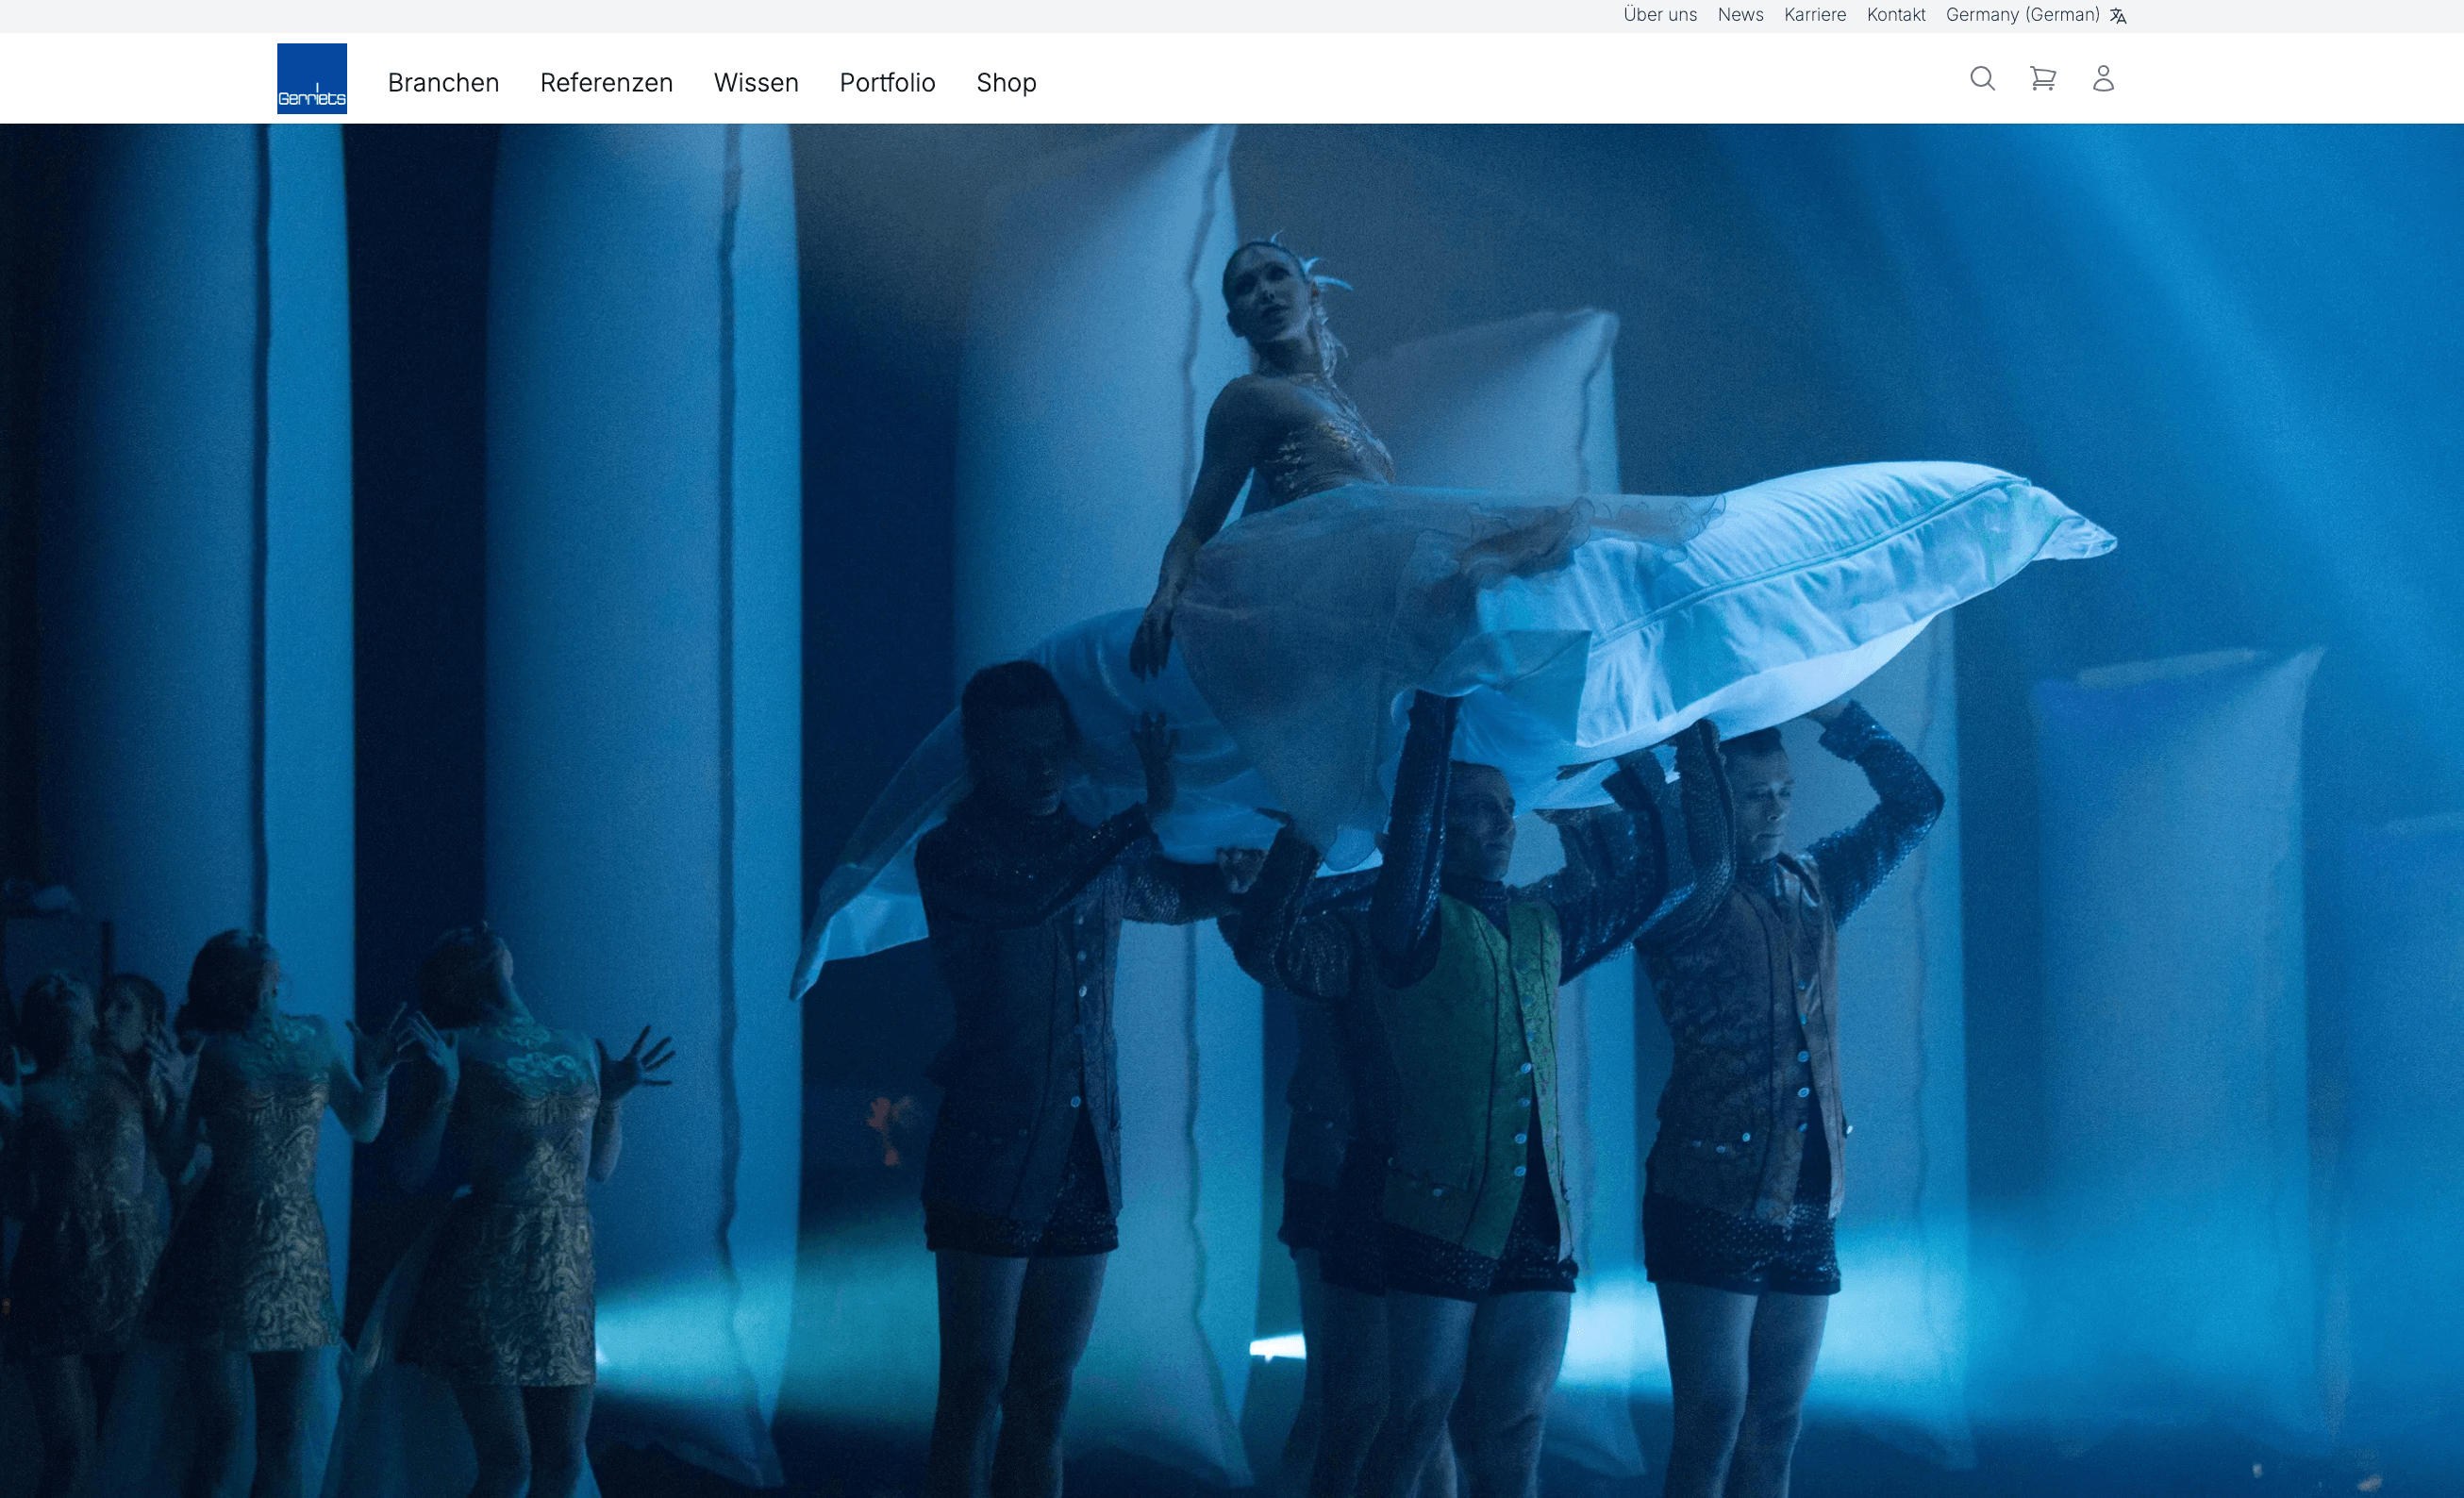Expand the Referenzen navigation menu
Image resolution: width=2464 pixels, height=1498 pixels.
coord(606,83)
